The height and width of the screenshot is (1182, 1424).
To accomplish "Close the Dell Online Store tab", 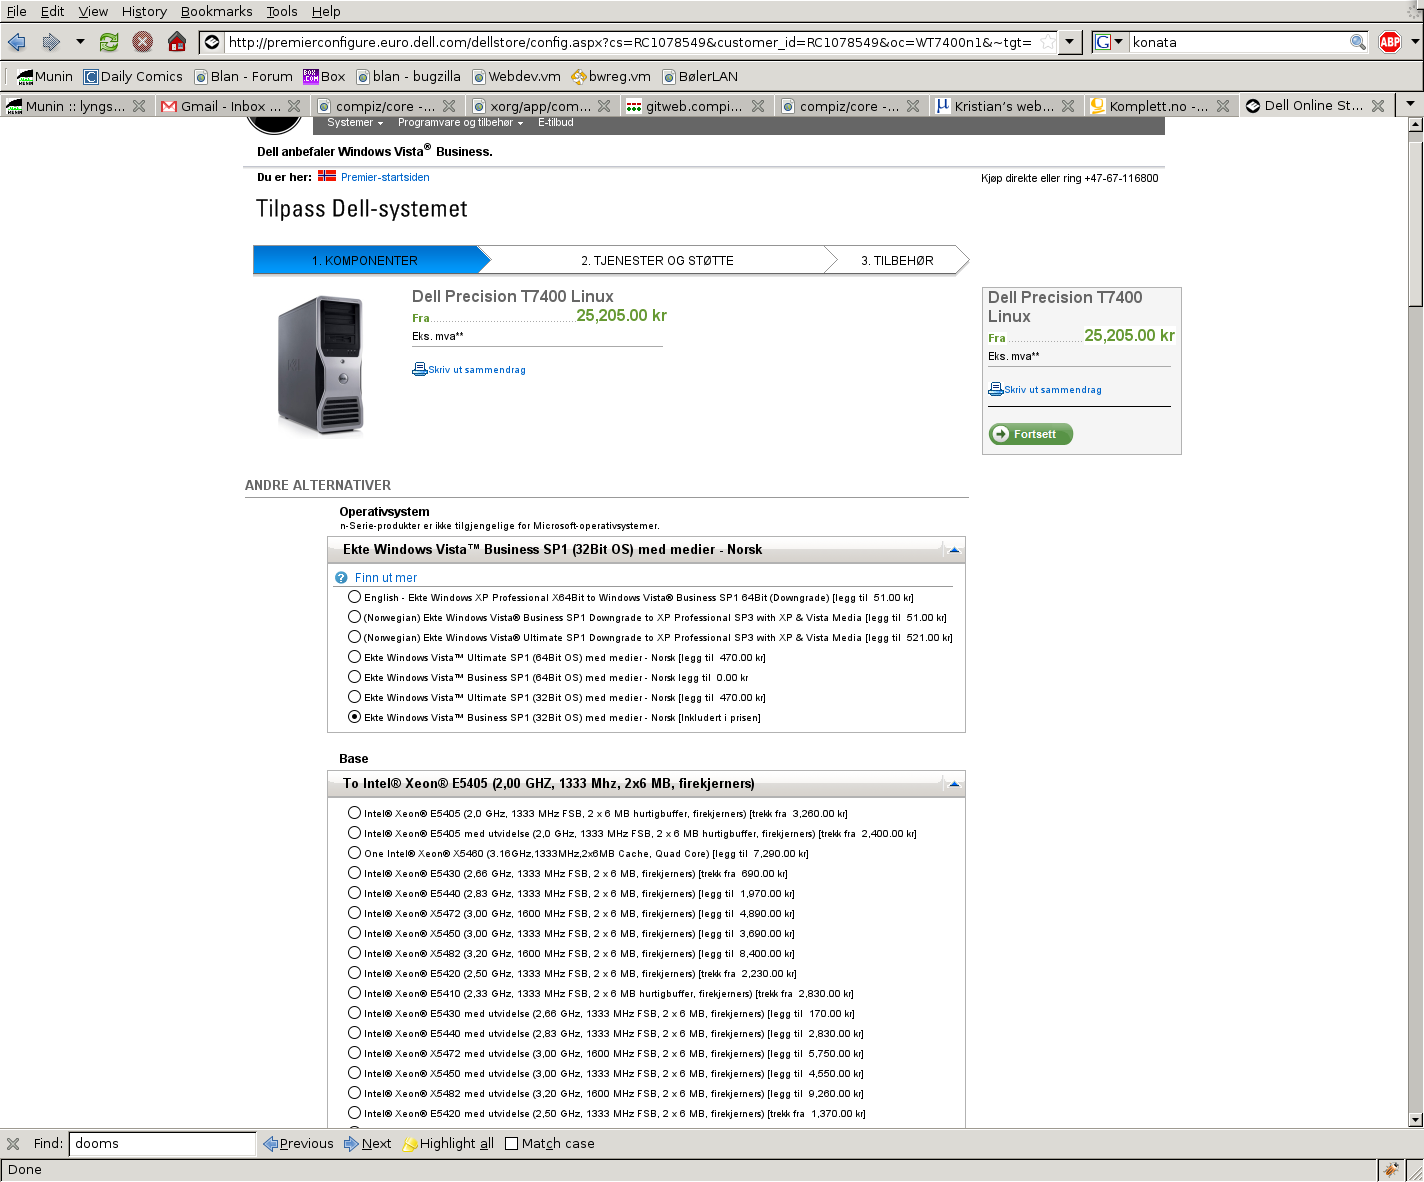I will coord(1378,106).
